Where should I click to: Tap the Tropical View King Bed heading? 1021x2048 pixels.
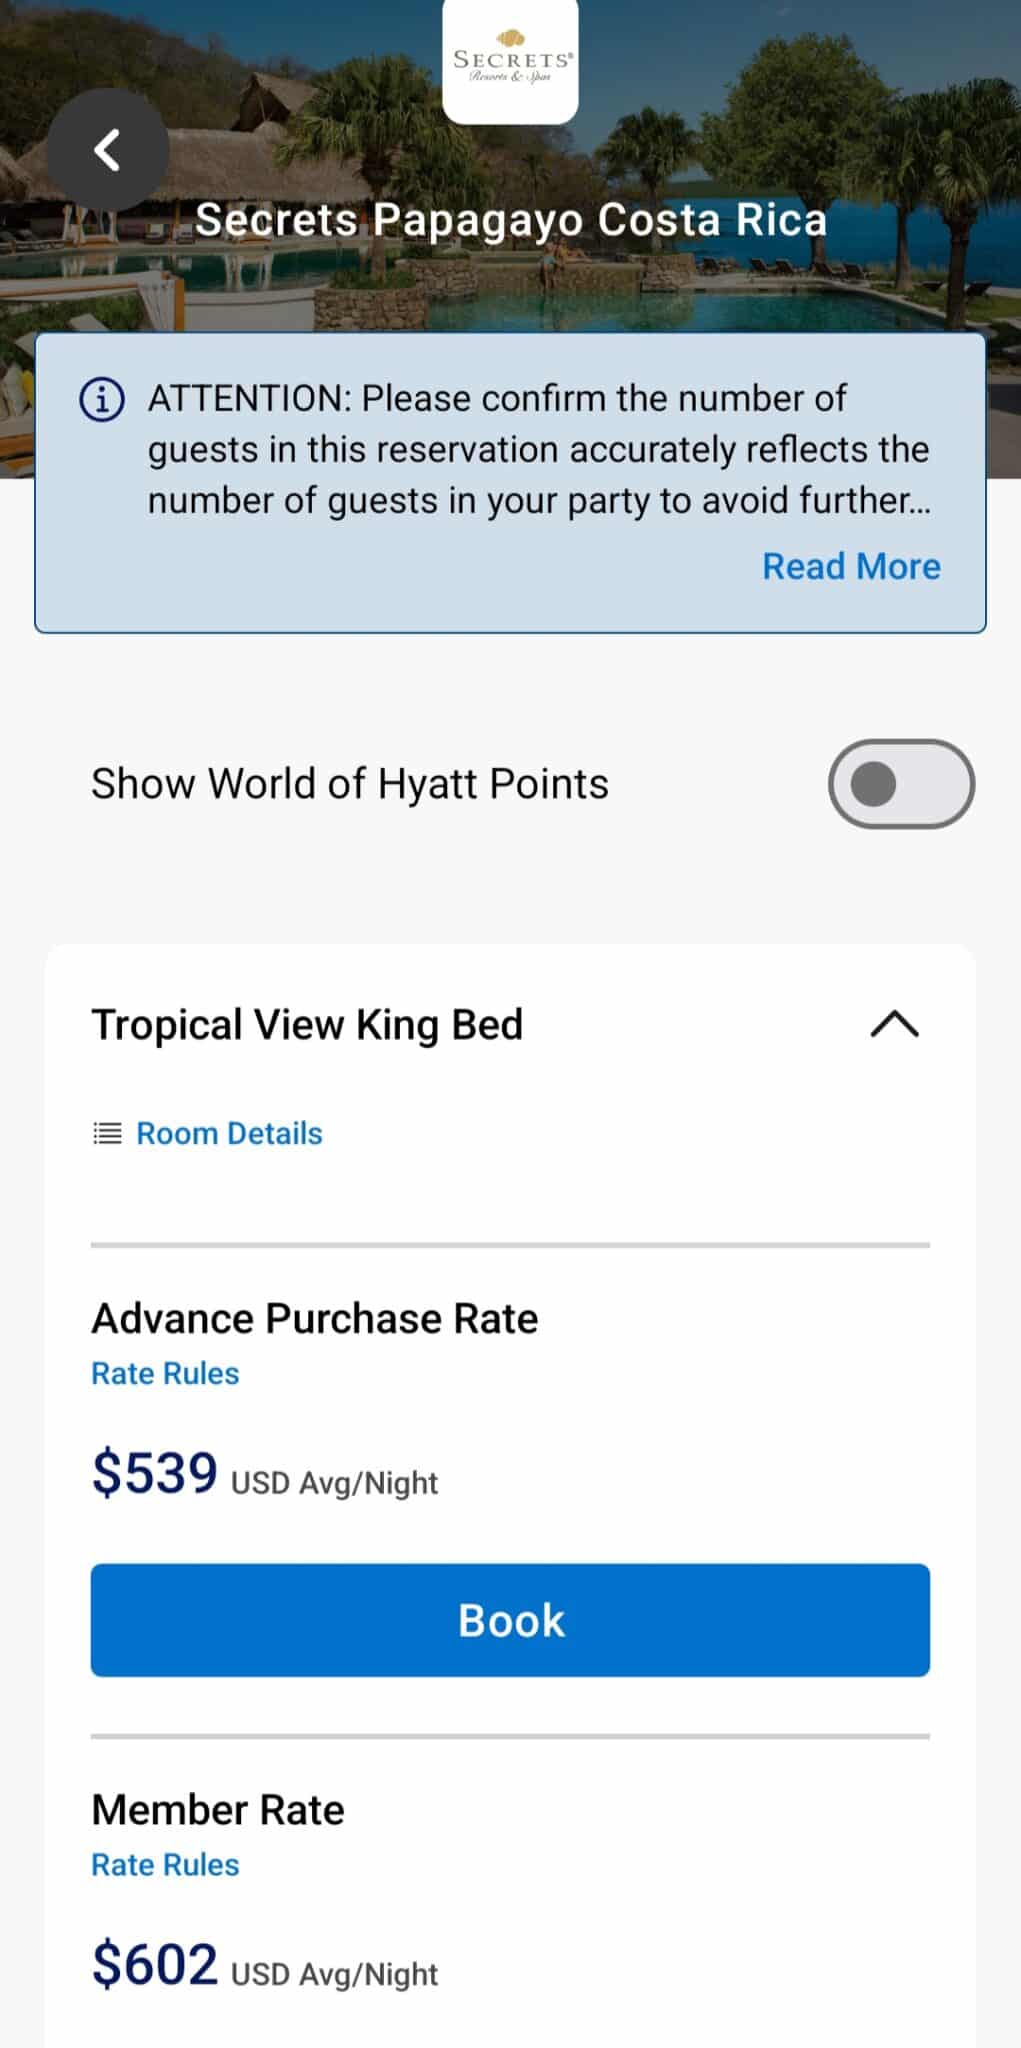tap(307, 1025)
